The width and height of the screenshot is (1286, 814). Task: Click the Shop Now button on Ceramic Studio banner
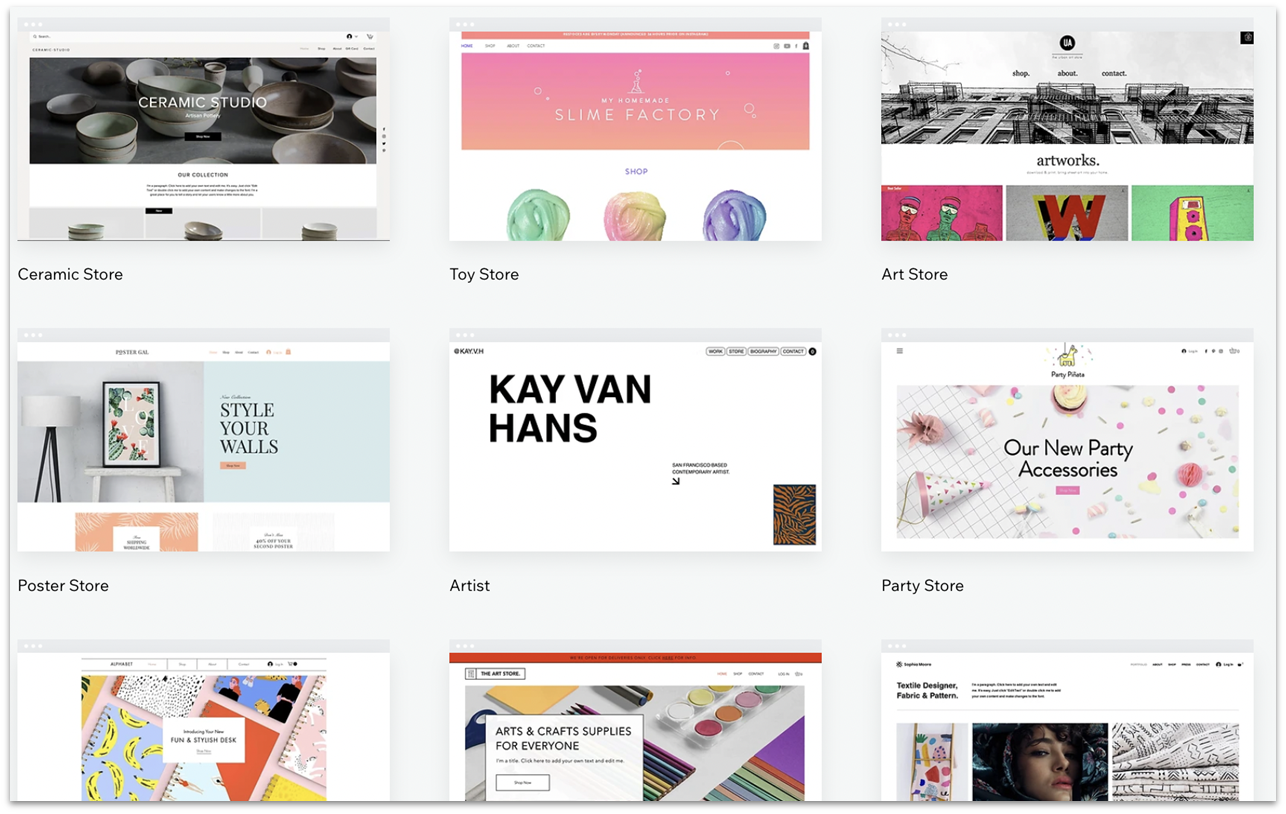[x=203, y=136]
